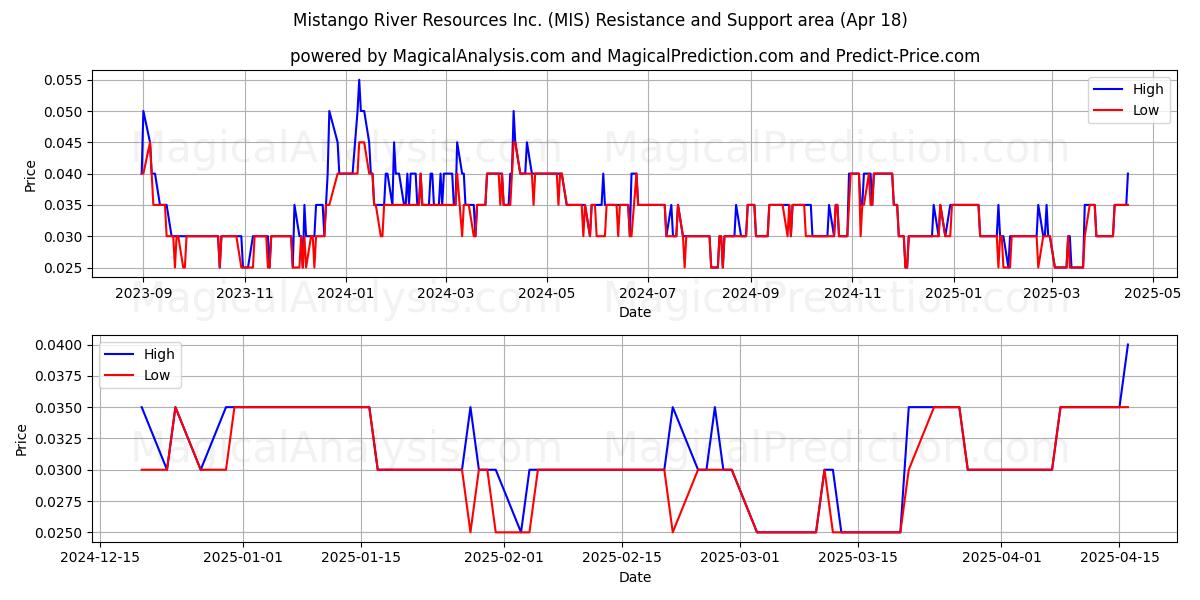Click the 0.0350 tick on bottom chart y-axis
Viewport: 1200px width, 600px height.
tap(61, 408)
